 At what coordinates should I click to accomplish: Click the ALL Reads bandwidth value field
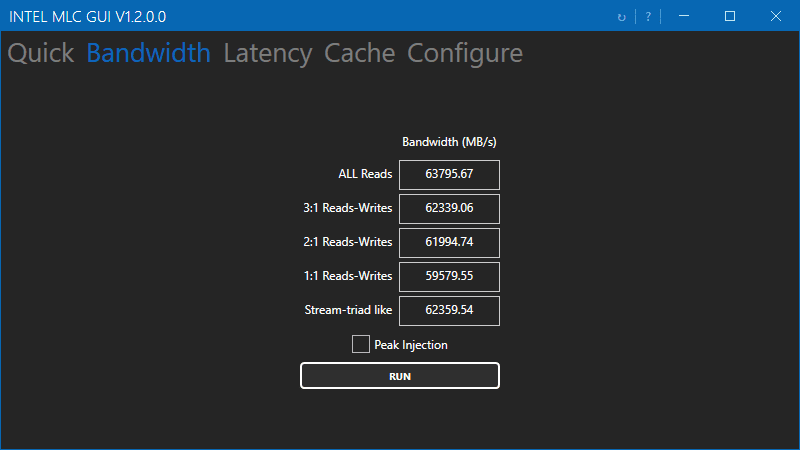pos(449,175)
